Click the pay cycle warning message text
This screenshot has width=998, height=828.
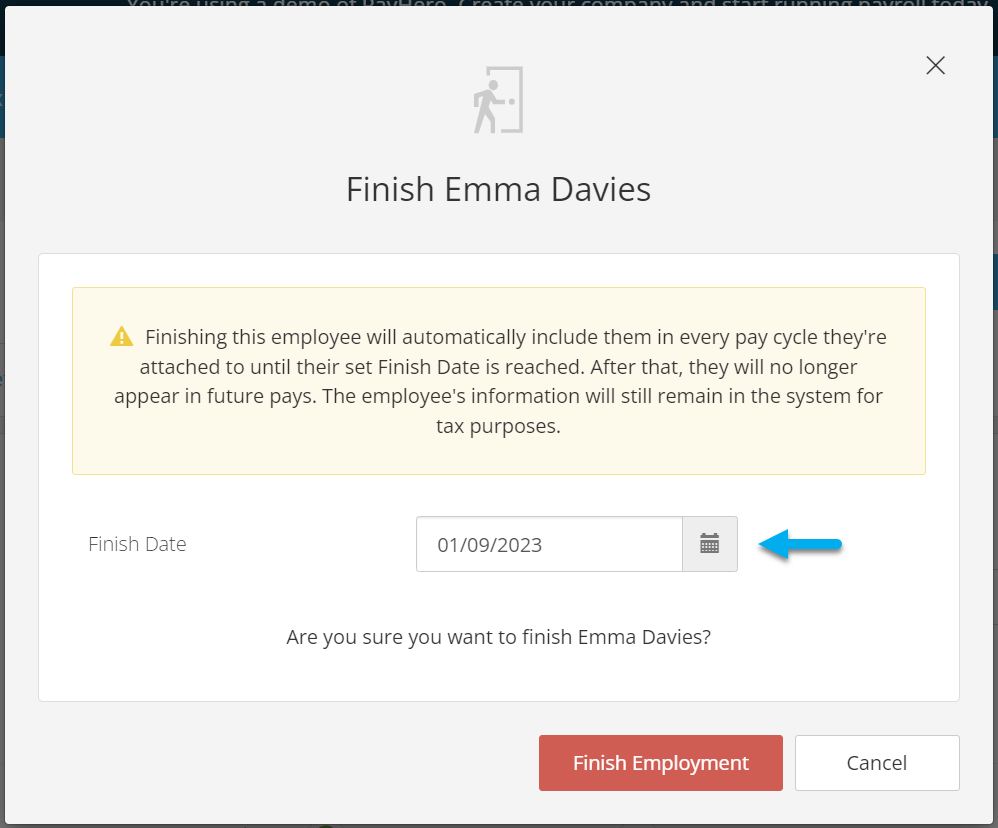[x=498, y=381]
